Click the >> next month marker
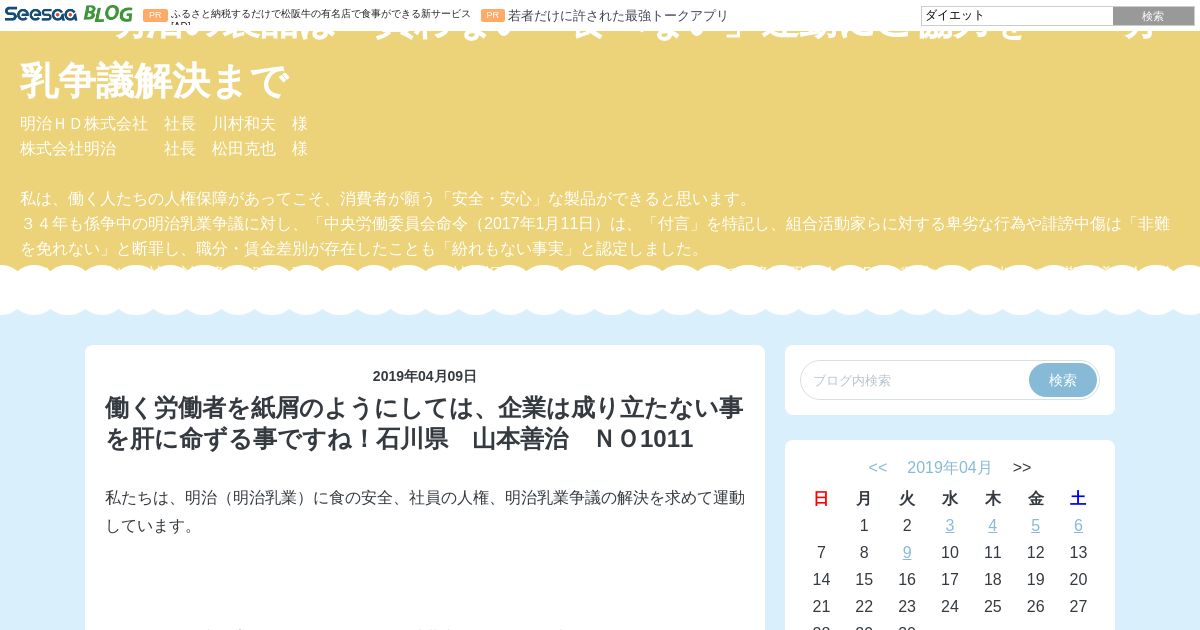This screenshot has height=630, width=1200. coord(1022,467)
